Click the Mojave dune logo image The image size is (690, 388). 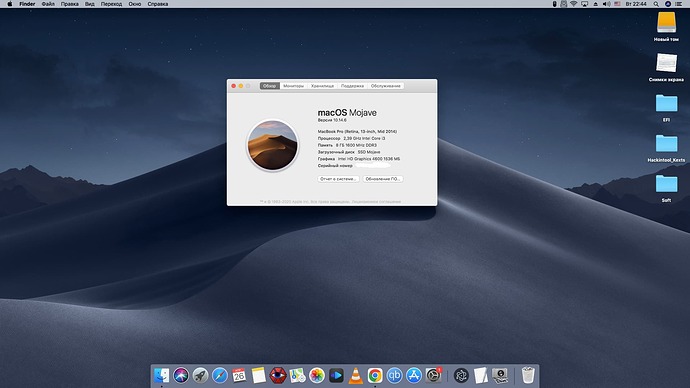[272, 145]
